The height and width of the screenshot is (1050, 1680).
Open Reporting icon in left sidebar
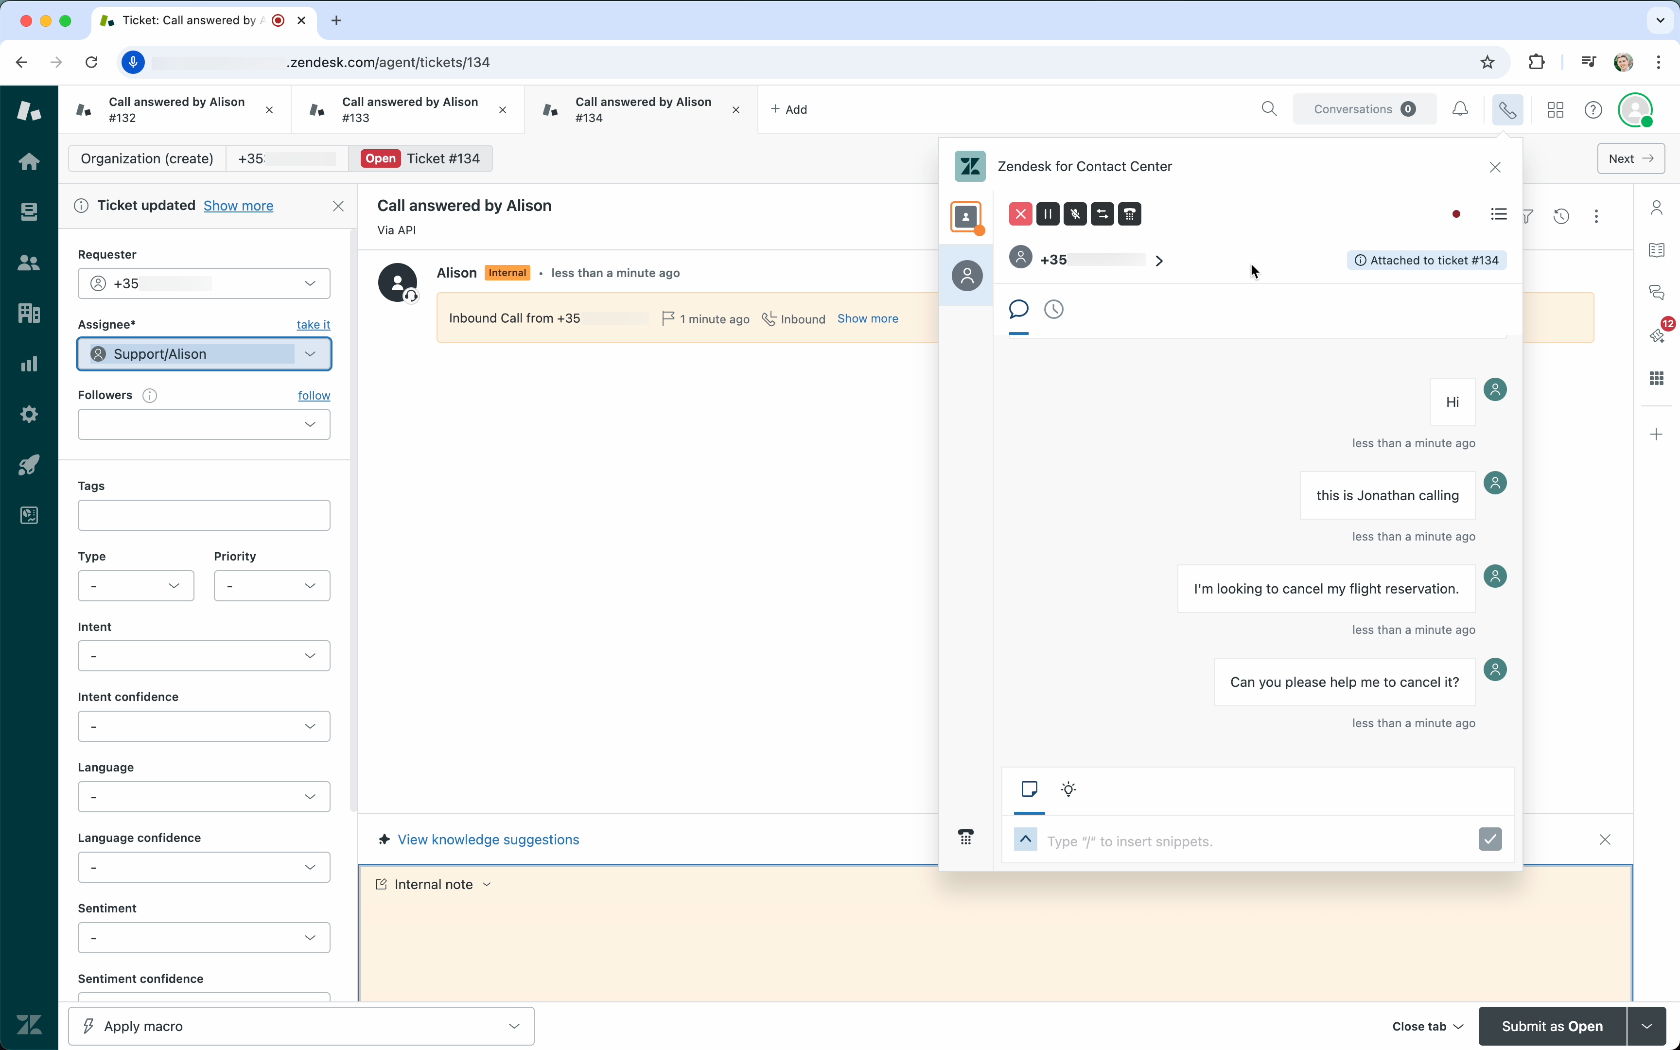click(x=29, y=364)
